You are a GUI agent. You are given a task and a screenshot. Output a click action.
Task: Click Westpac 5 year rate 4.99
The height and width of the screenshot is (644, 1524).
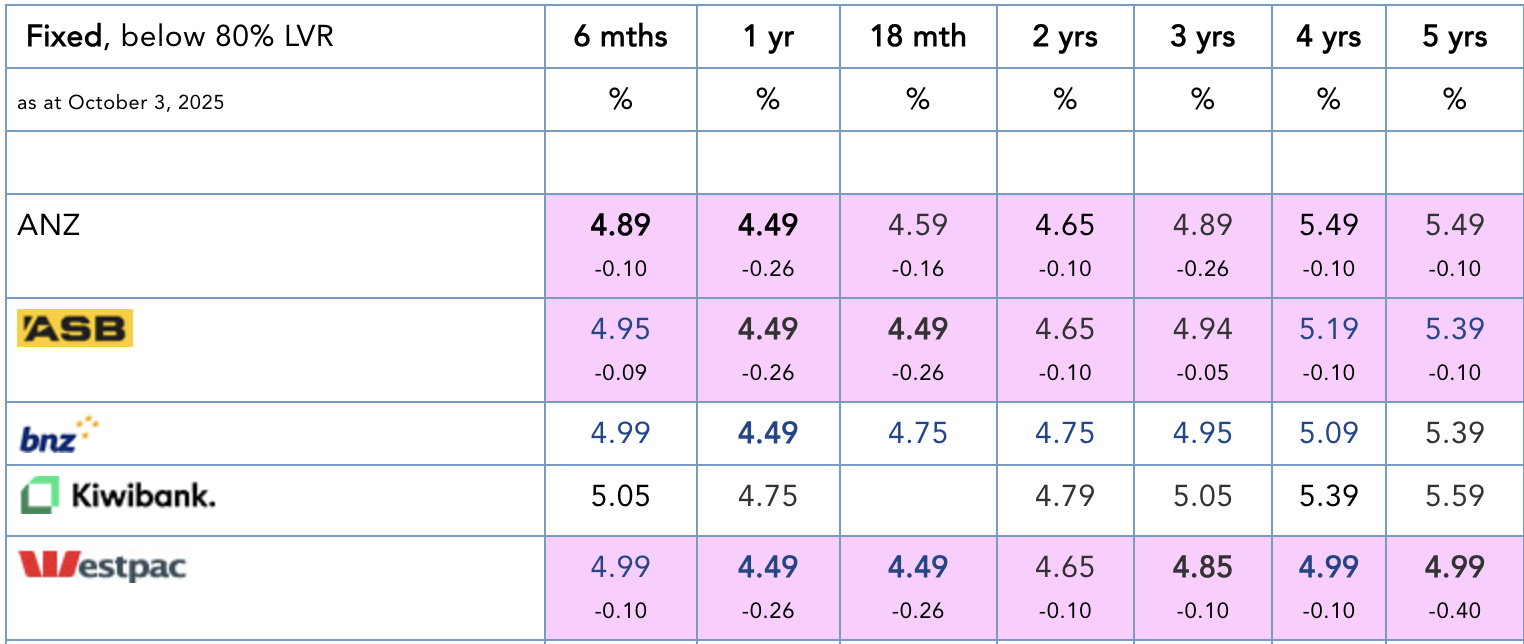coord(1455,567)
